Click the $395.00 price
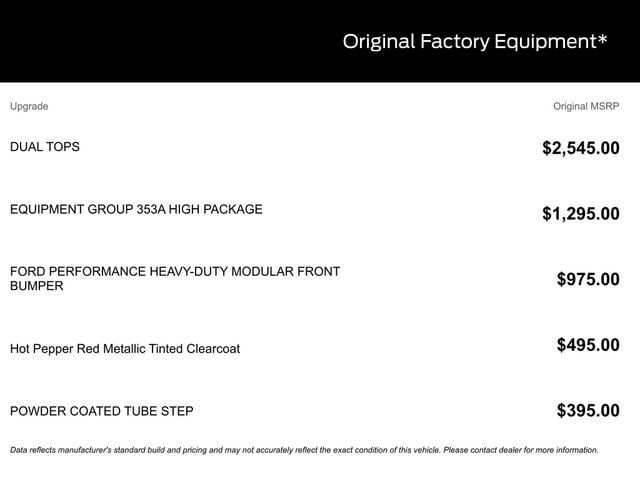 pos(588,411)
